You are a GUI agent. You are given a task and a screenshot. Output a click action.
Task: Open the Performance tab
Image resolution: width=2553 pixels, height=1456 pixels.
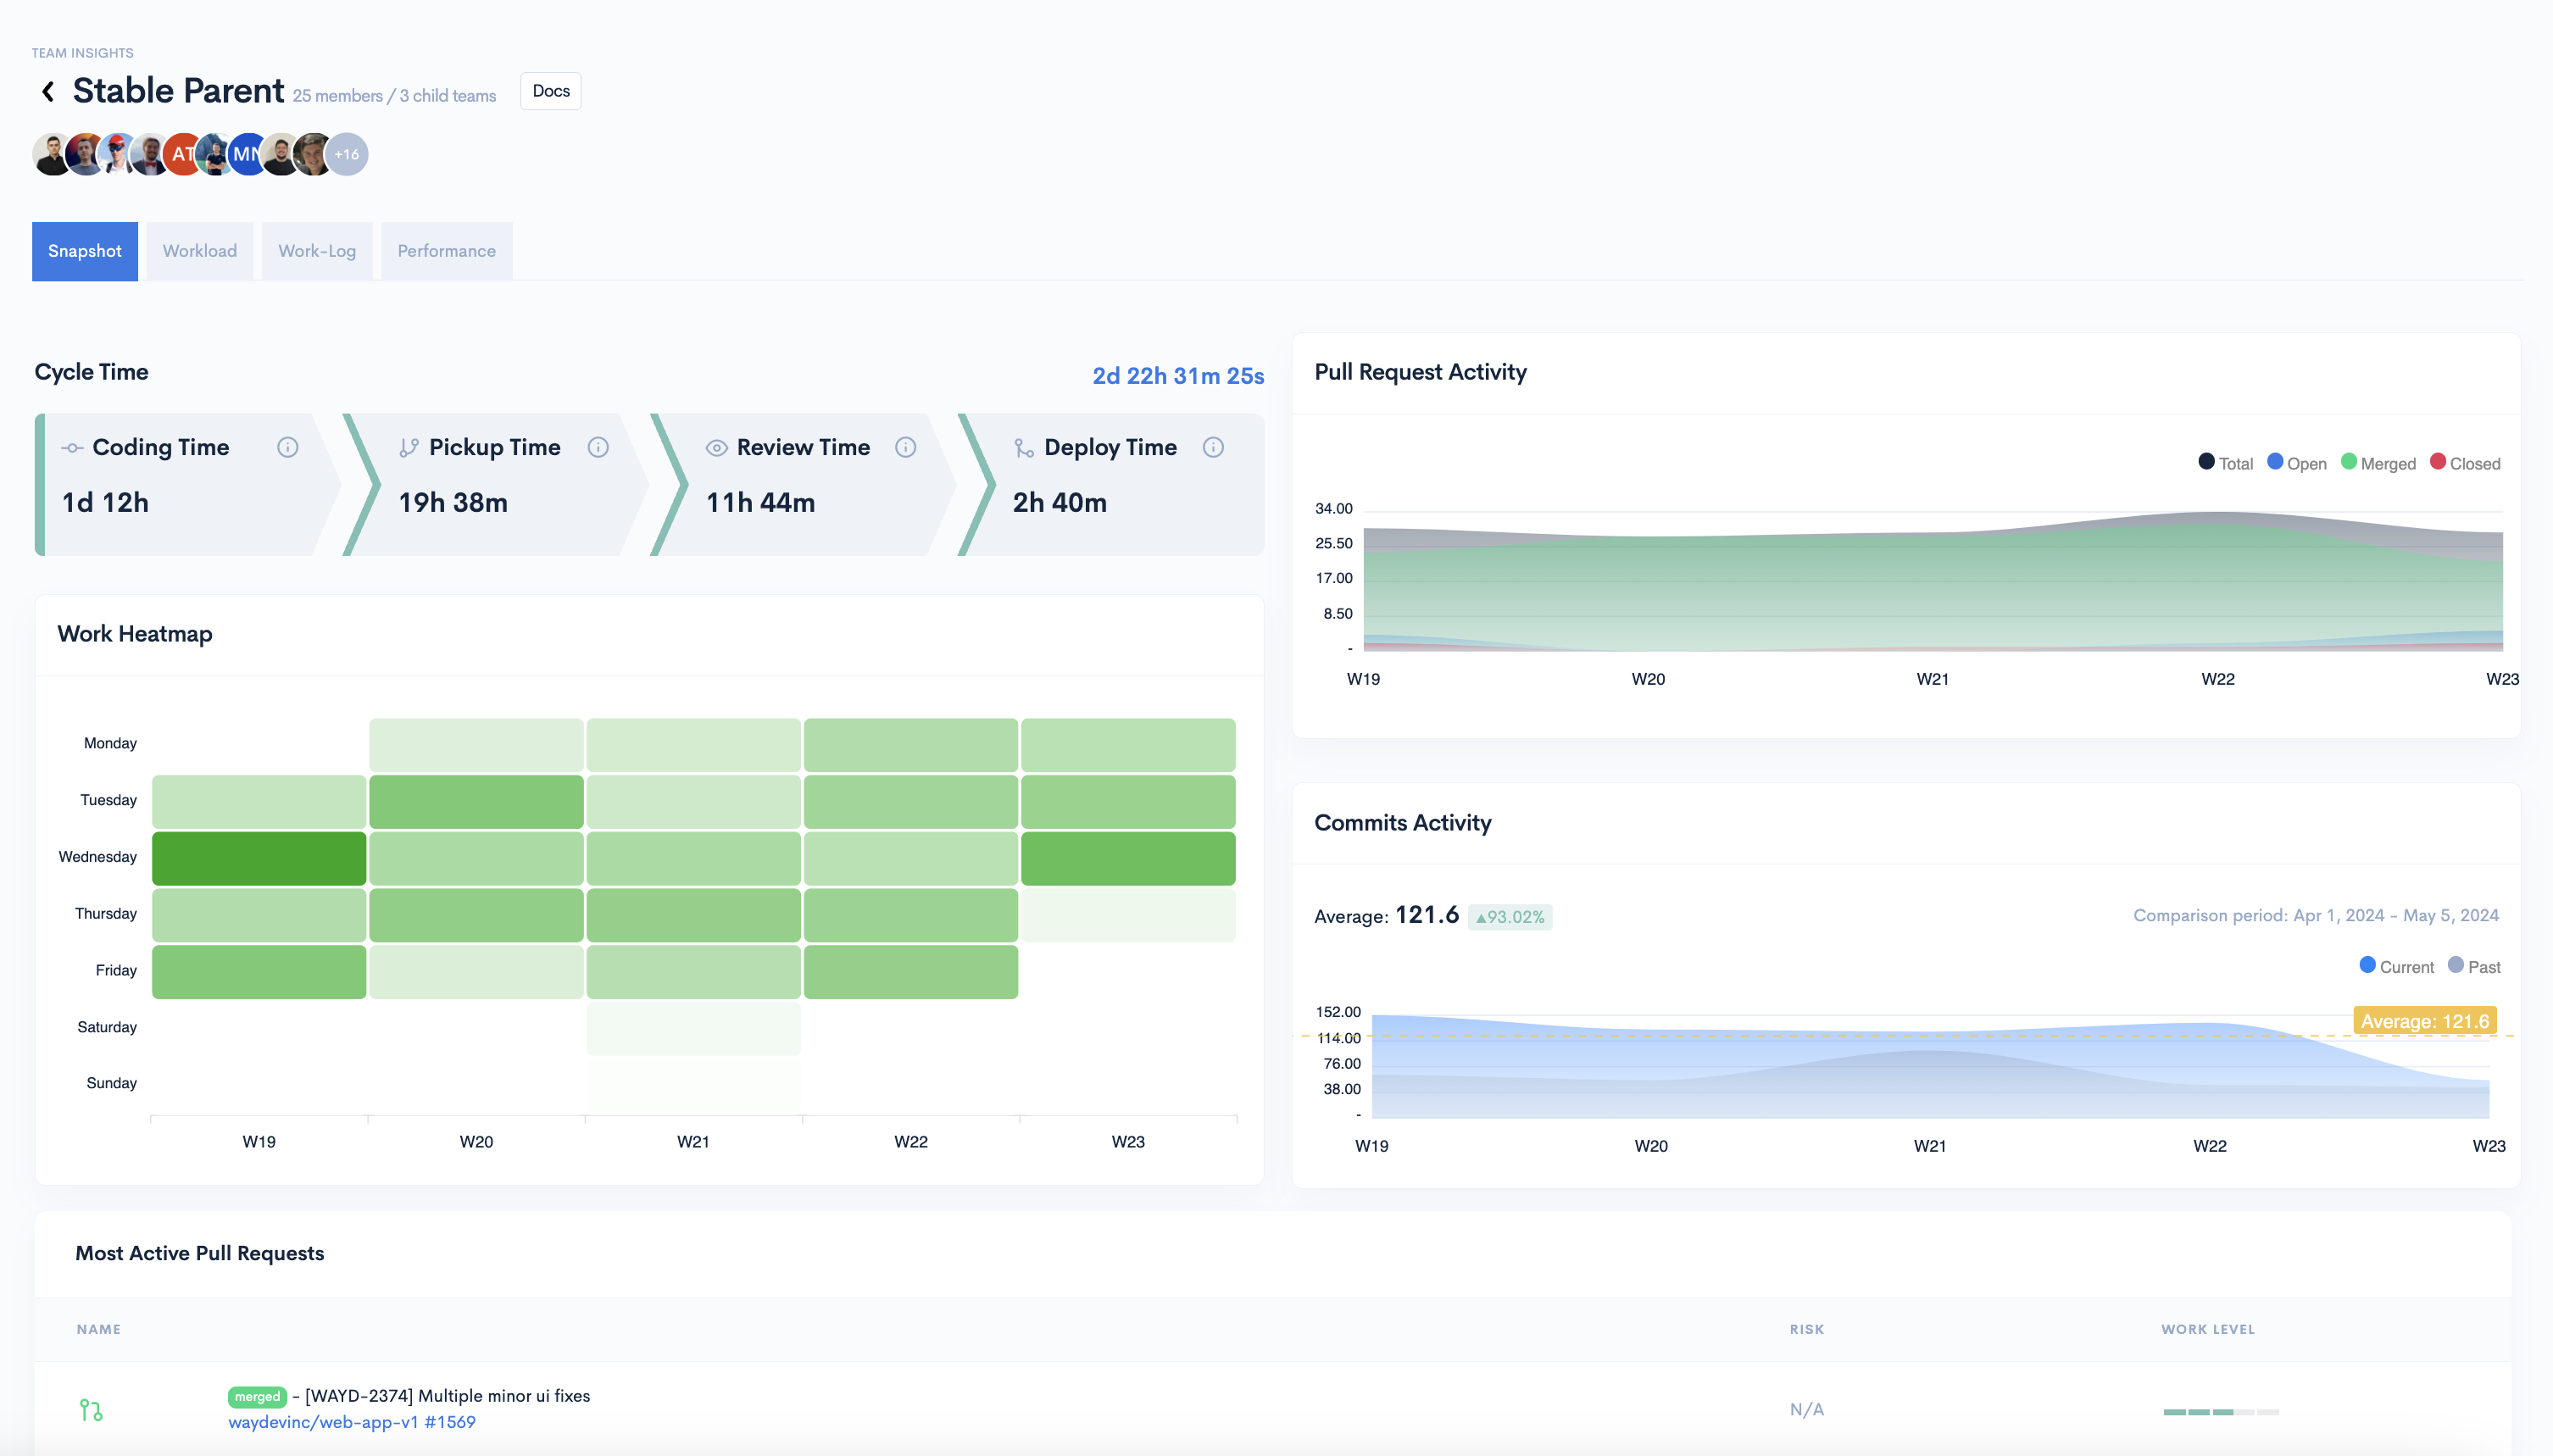[x=446, y=251]
